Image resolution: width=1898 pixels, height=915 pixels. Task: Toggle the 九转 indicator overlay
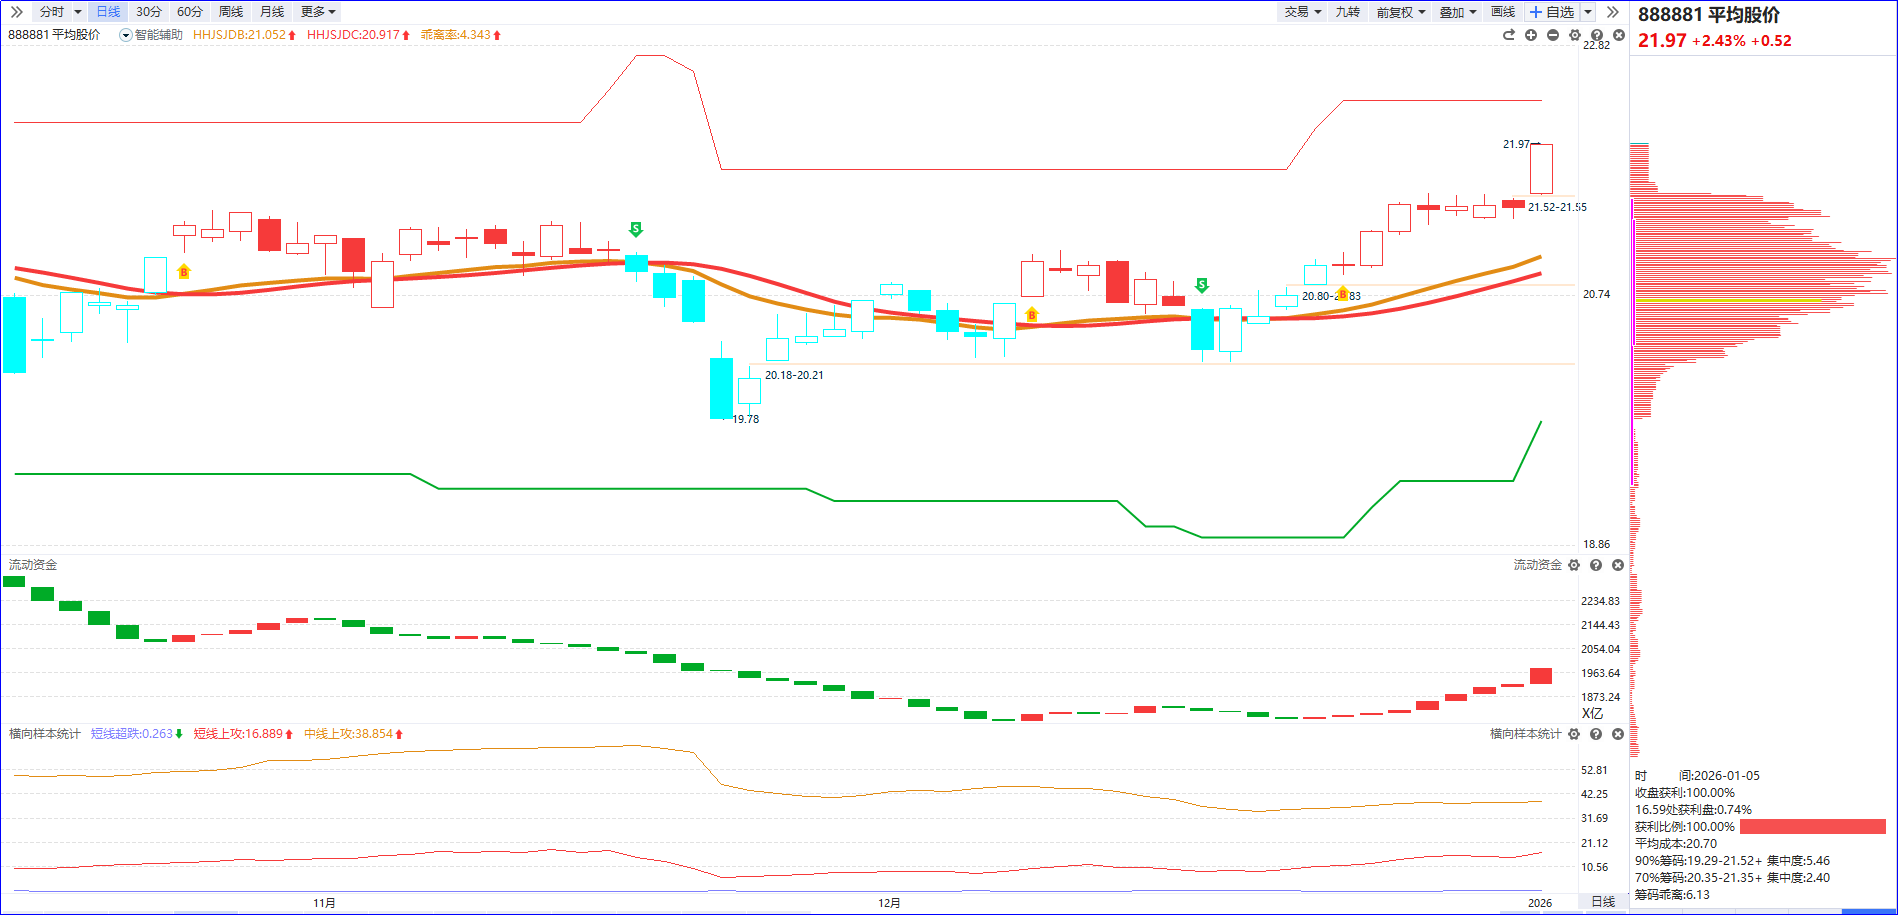coord(1347,12)
